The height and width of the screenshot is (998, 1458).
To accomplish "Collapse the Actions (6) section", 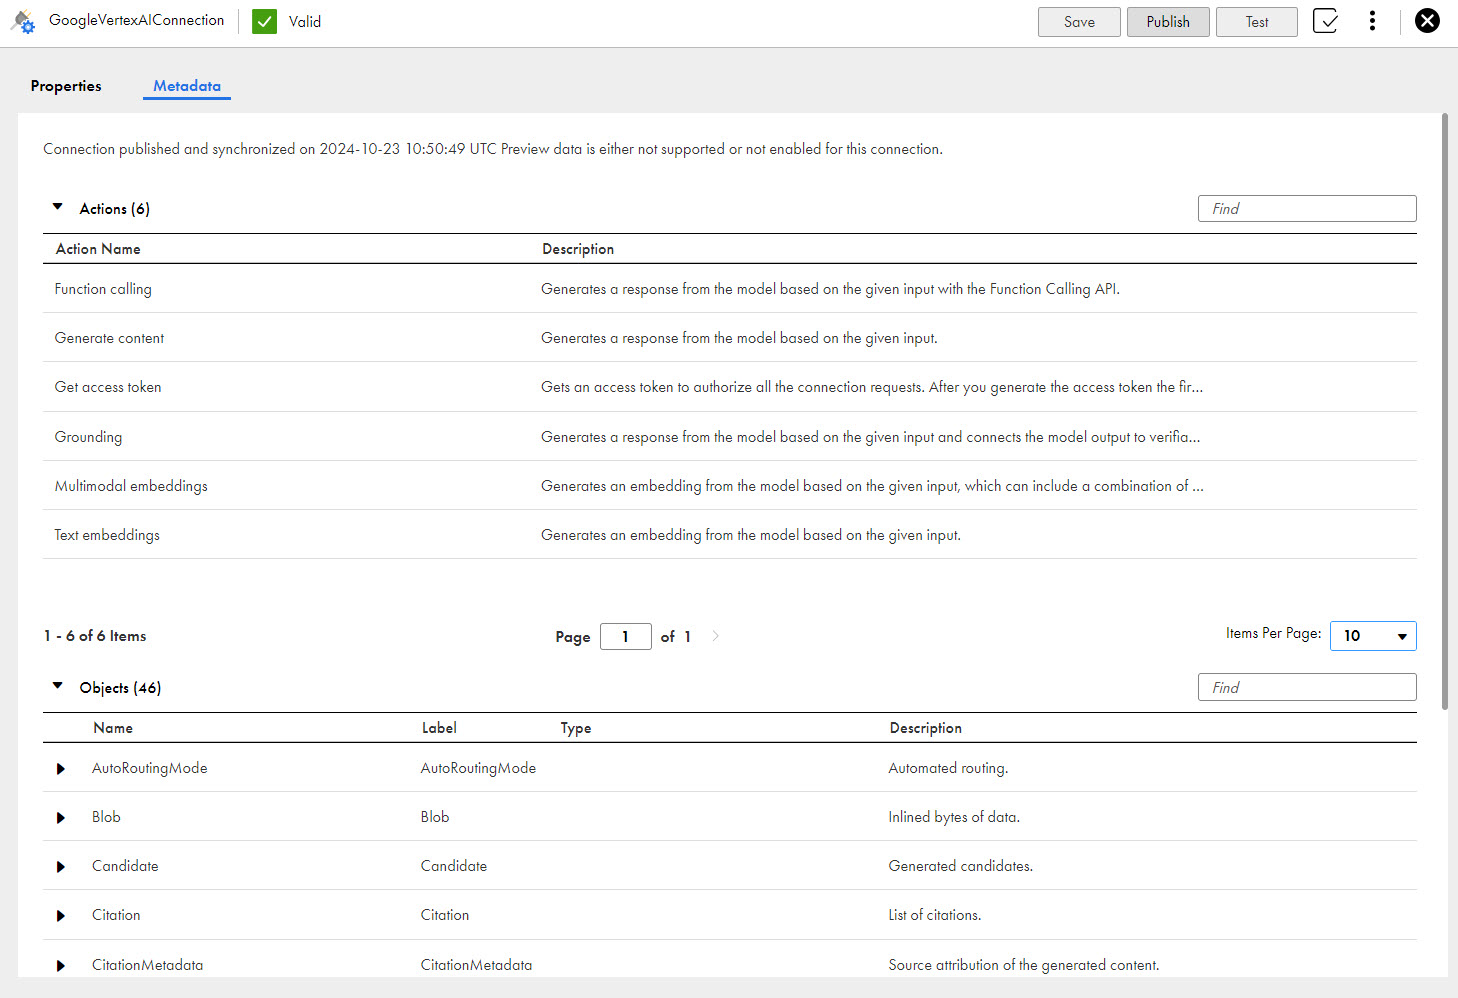I will point(58,207).
